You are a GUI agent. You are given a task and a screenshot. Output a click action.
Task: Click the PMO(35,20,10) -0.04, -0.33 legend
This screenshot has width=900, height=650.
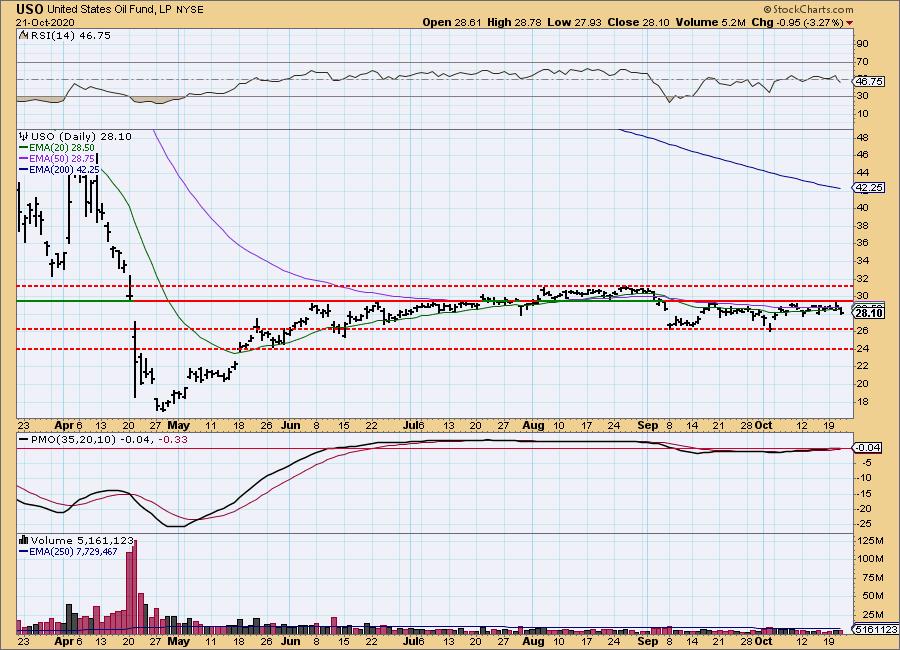109,440
